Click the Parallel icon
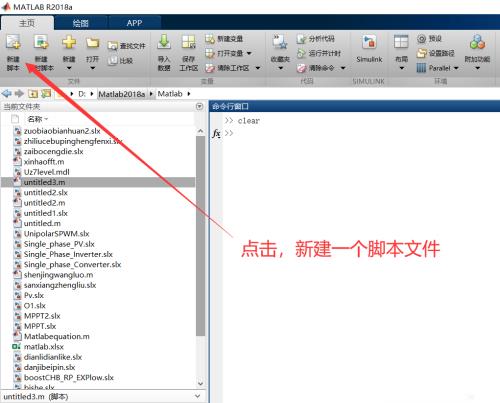500x403 pixels. 421,68
